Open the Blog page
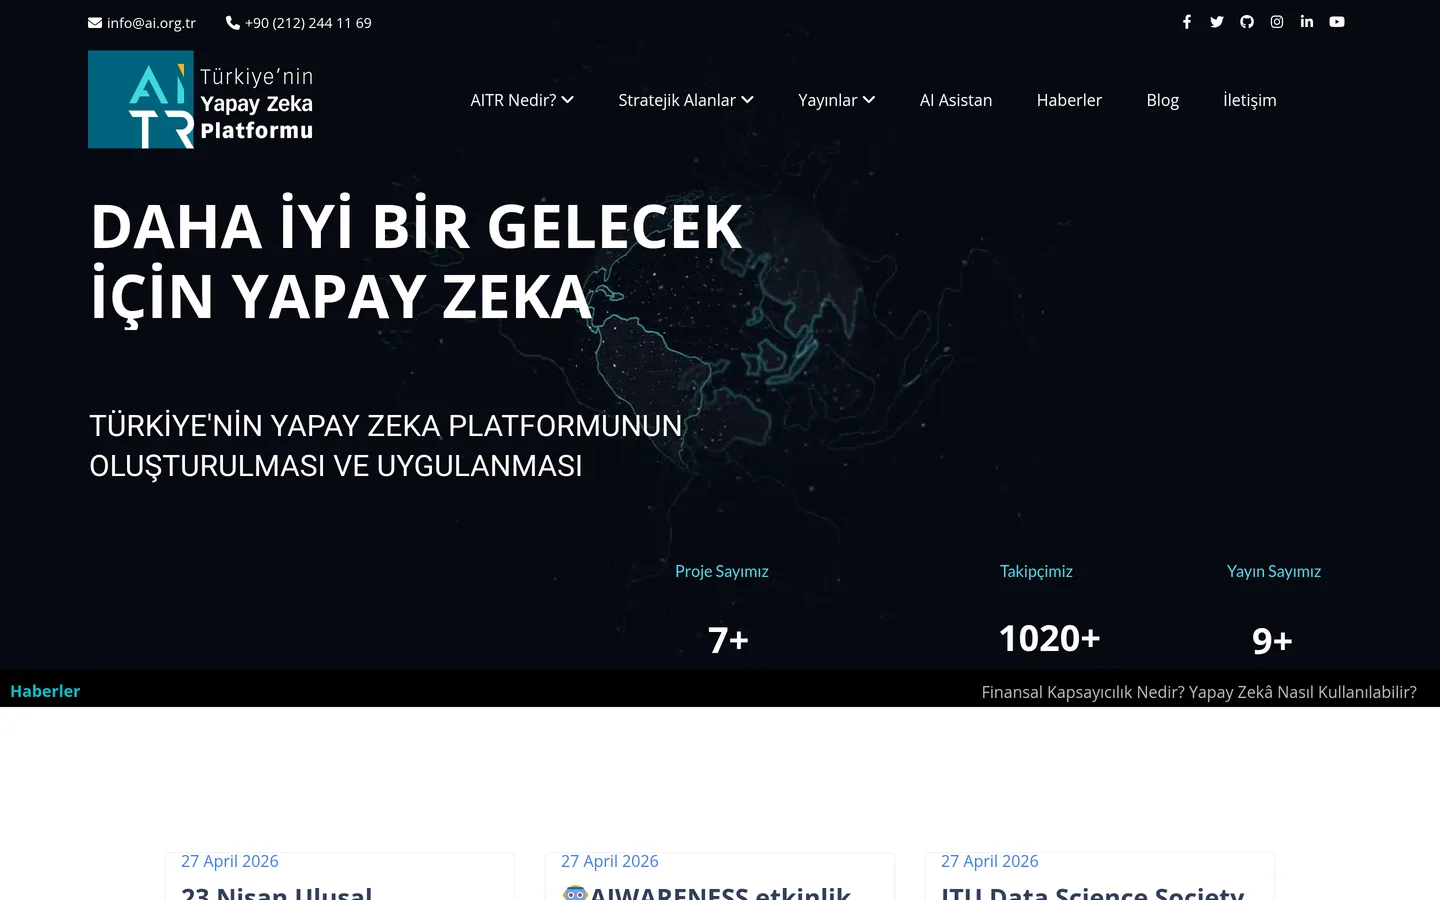 1163,100
